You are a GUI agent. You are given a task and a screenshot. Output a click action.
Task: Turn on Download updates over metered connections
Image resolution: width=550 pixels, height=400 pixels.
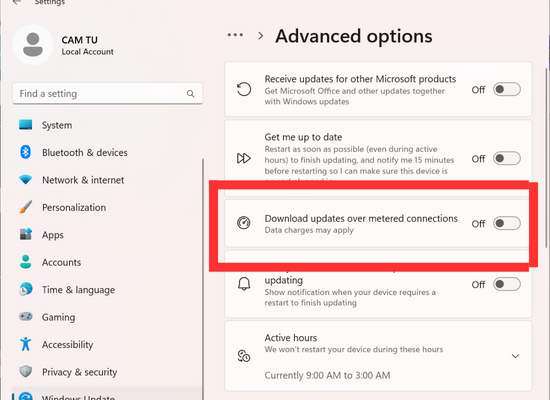point(507,223)
